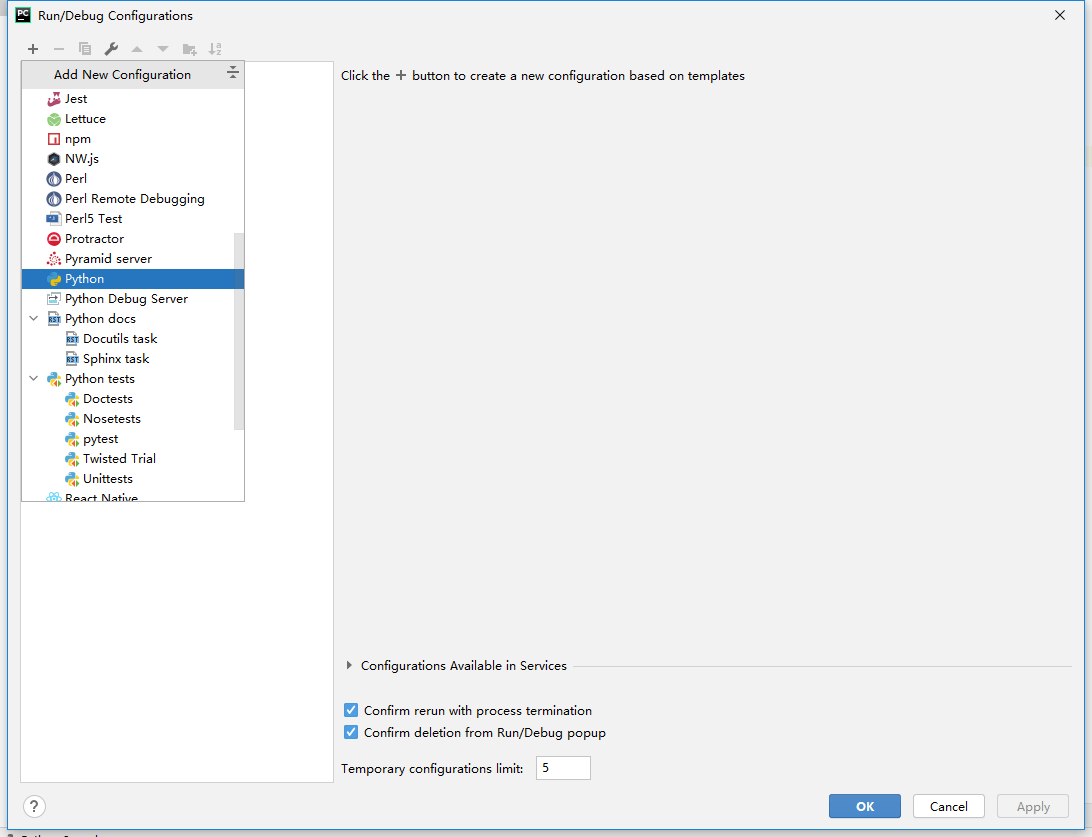Select the Perl configuration type

point(133,179)
